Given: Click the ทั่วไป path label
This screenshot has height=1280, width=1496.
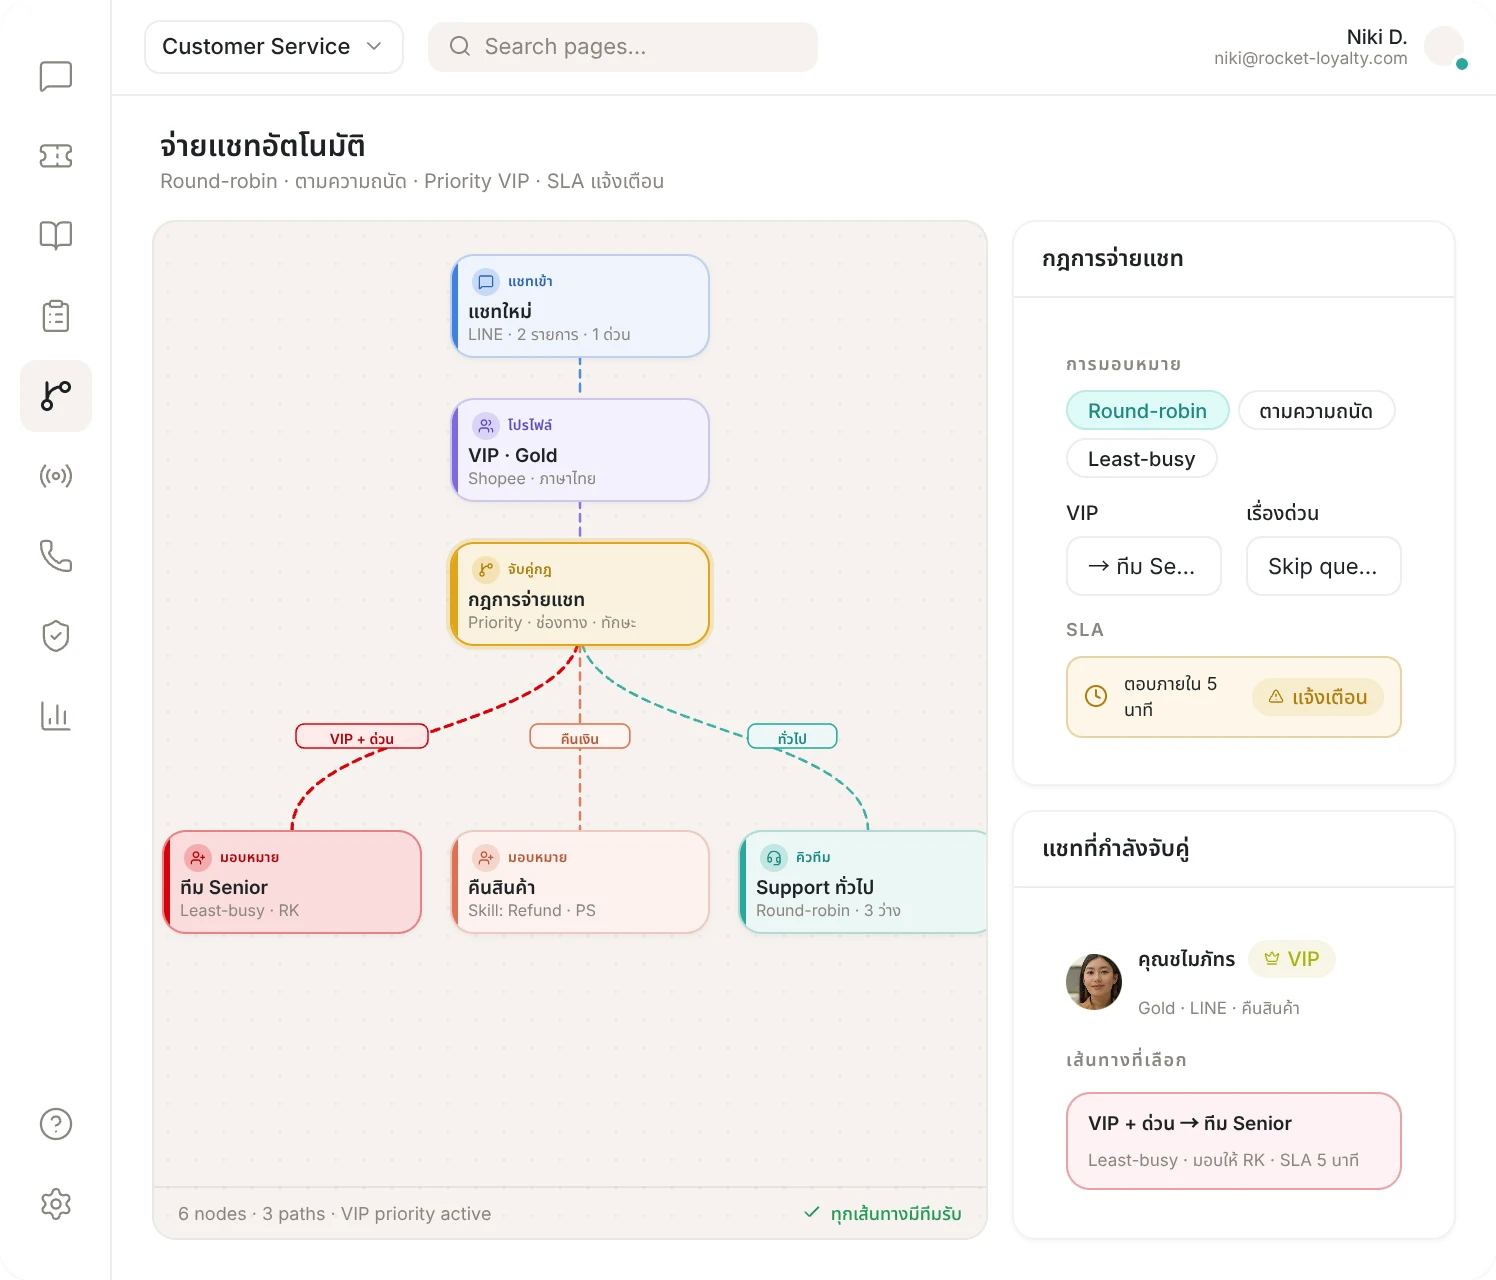Looking at the screenshot, I should tap(792, 737).
